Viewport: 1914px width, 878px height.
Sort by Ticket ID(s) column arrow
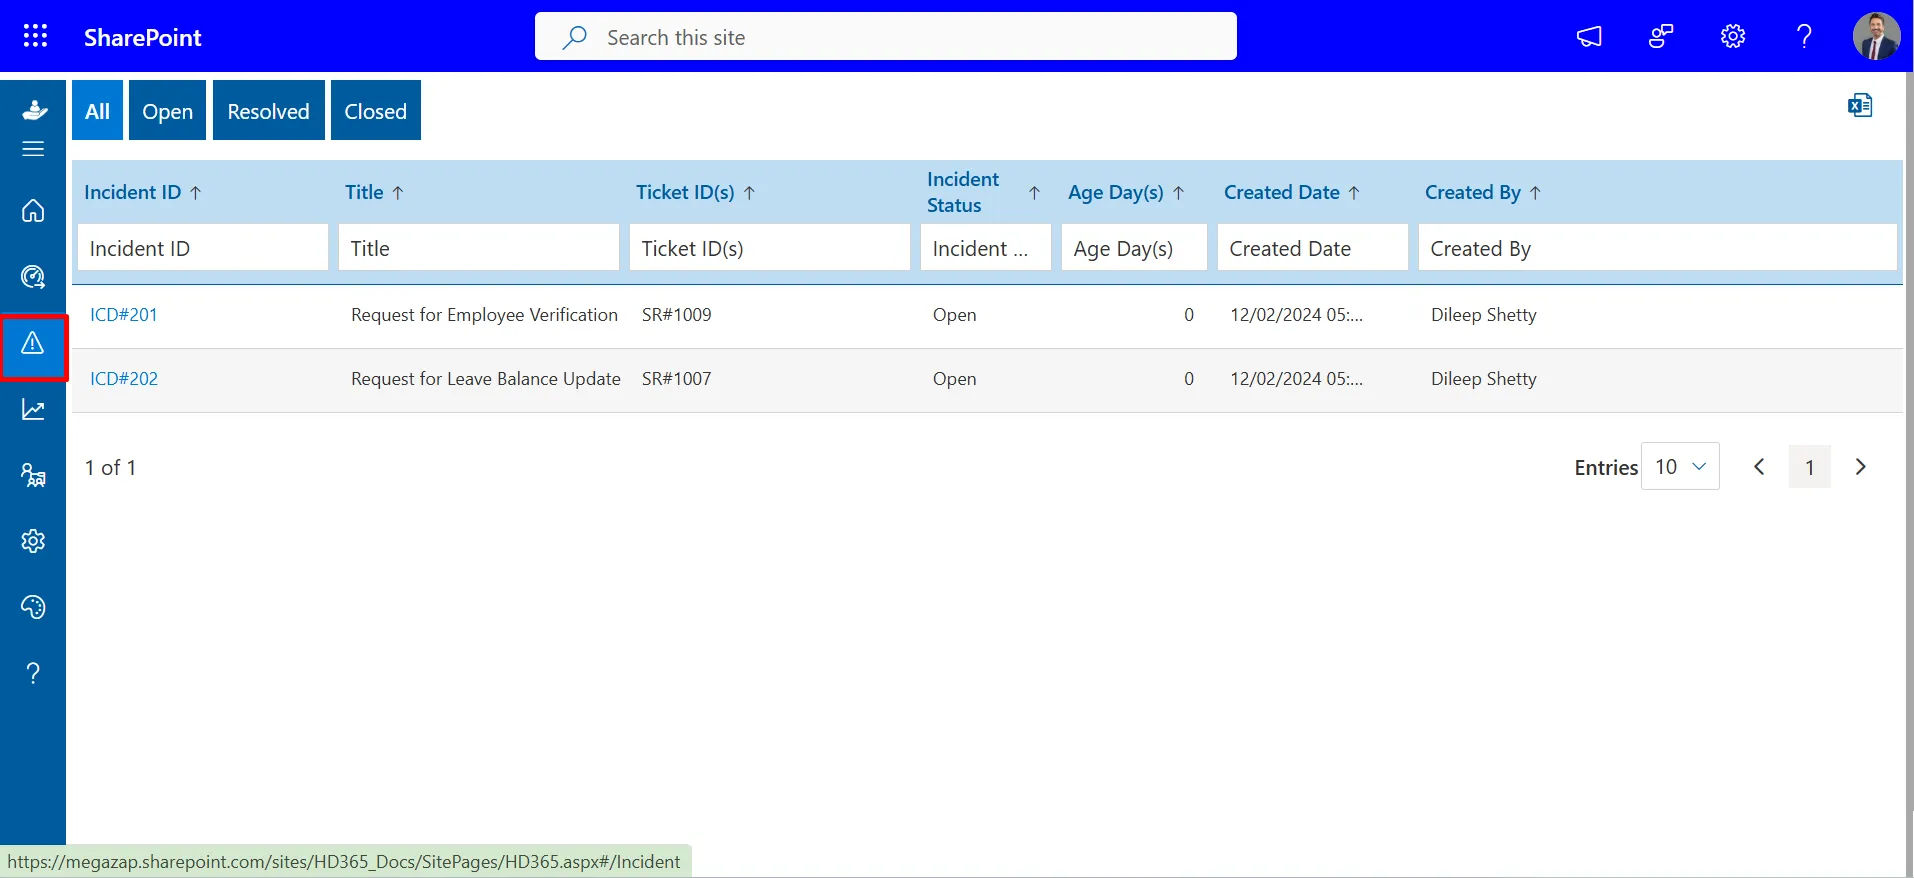749,193
